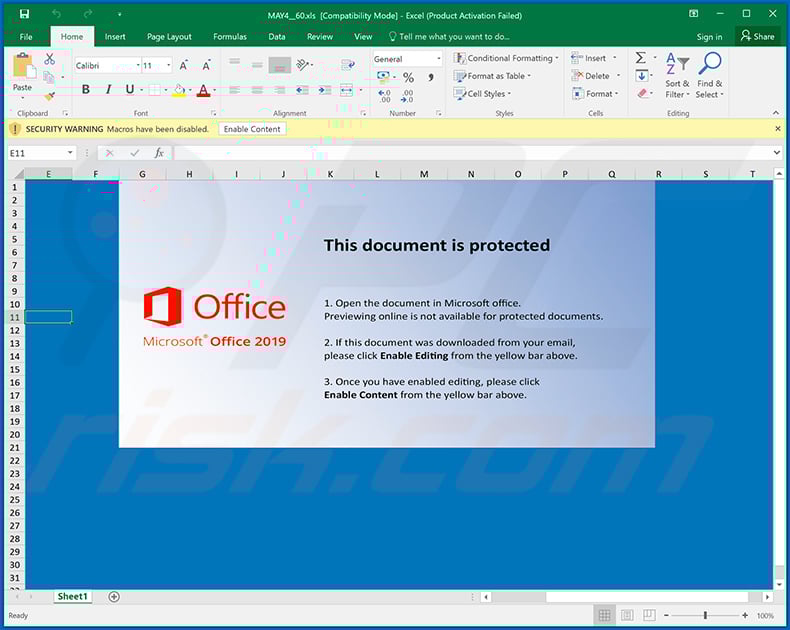Screen dimensions: 790x630
Task: Switch to the Insert tab
Action: point(115,37)
